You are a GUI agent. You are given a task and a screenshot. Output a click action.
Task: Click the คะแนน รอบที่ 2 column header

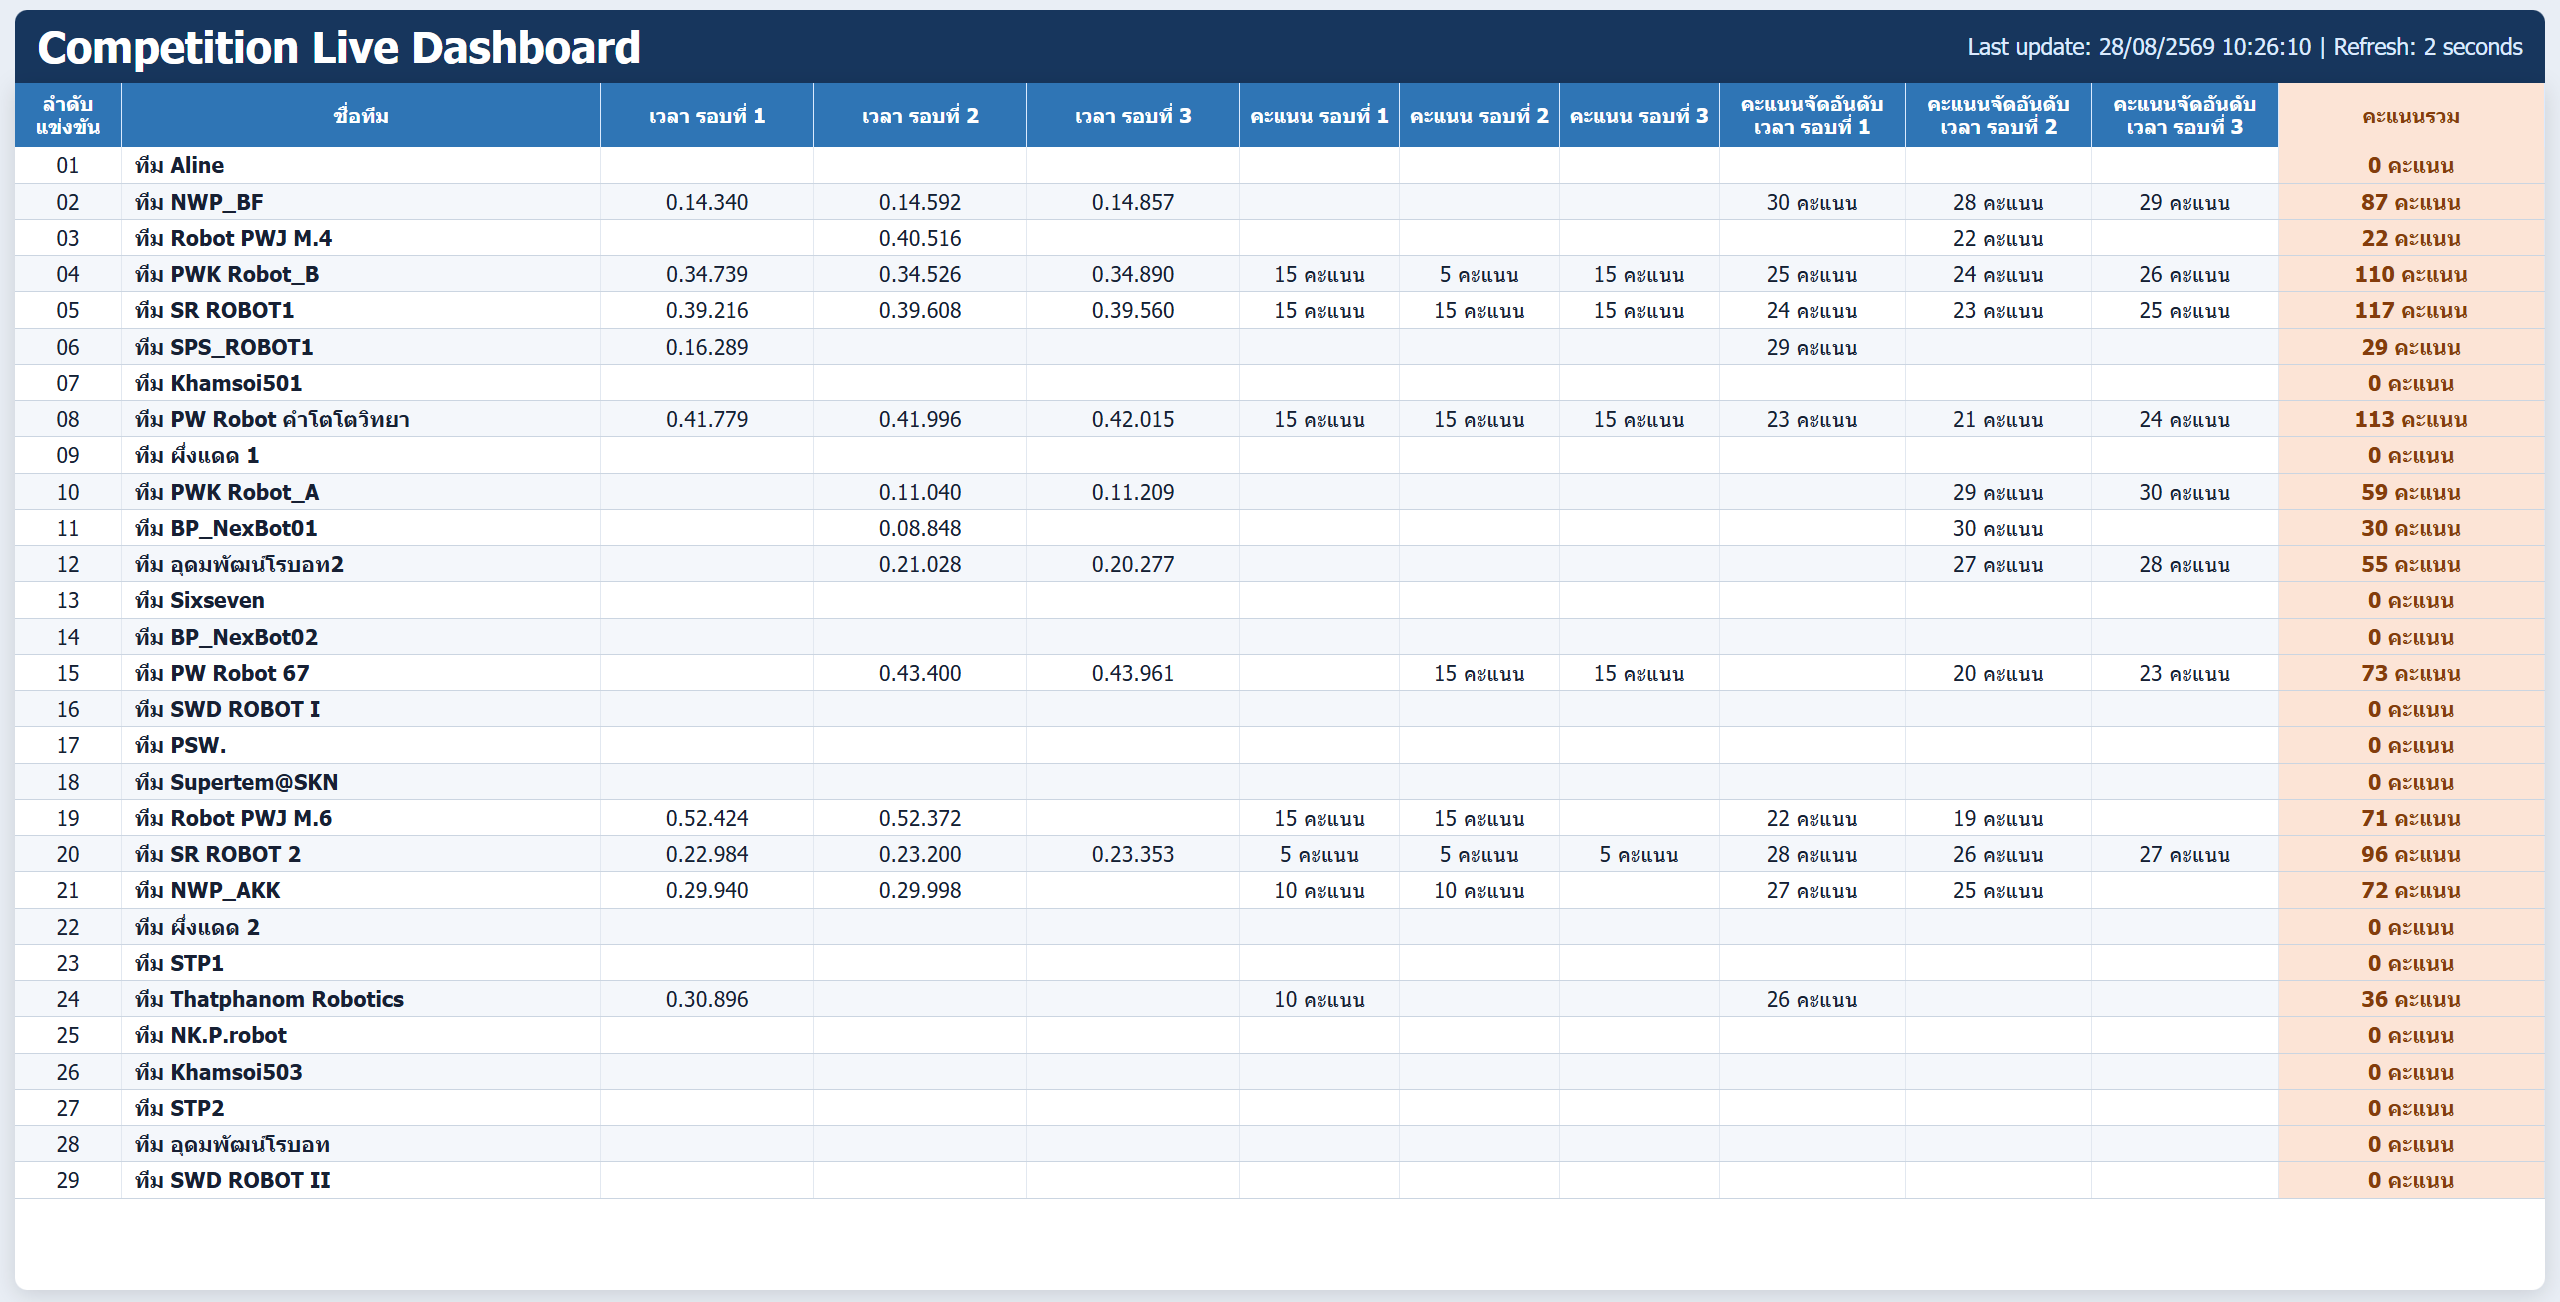(x=1479, y=116)
